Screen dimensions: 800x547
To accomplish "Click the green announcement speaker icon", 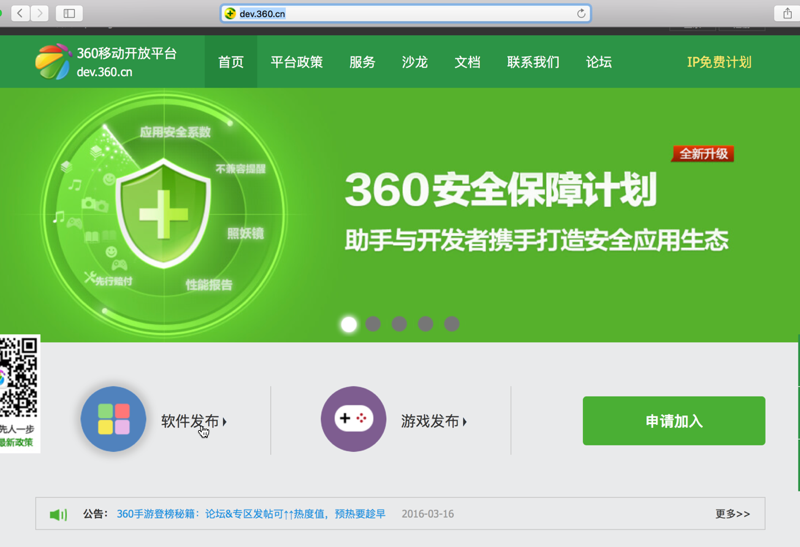I will (x=58, y=514).
